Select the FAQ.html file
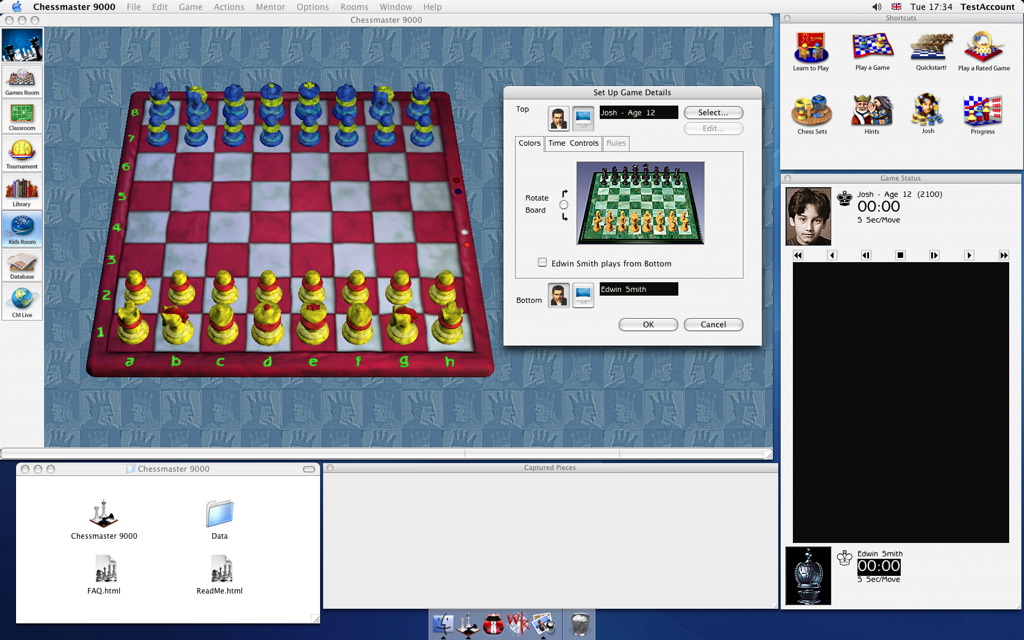 (104, 575)
